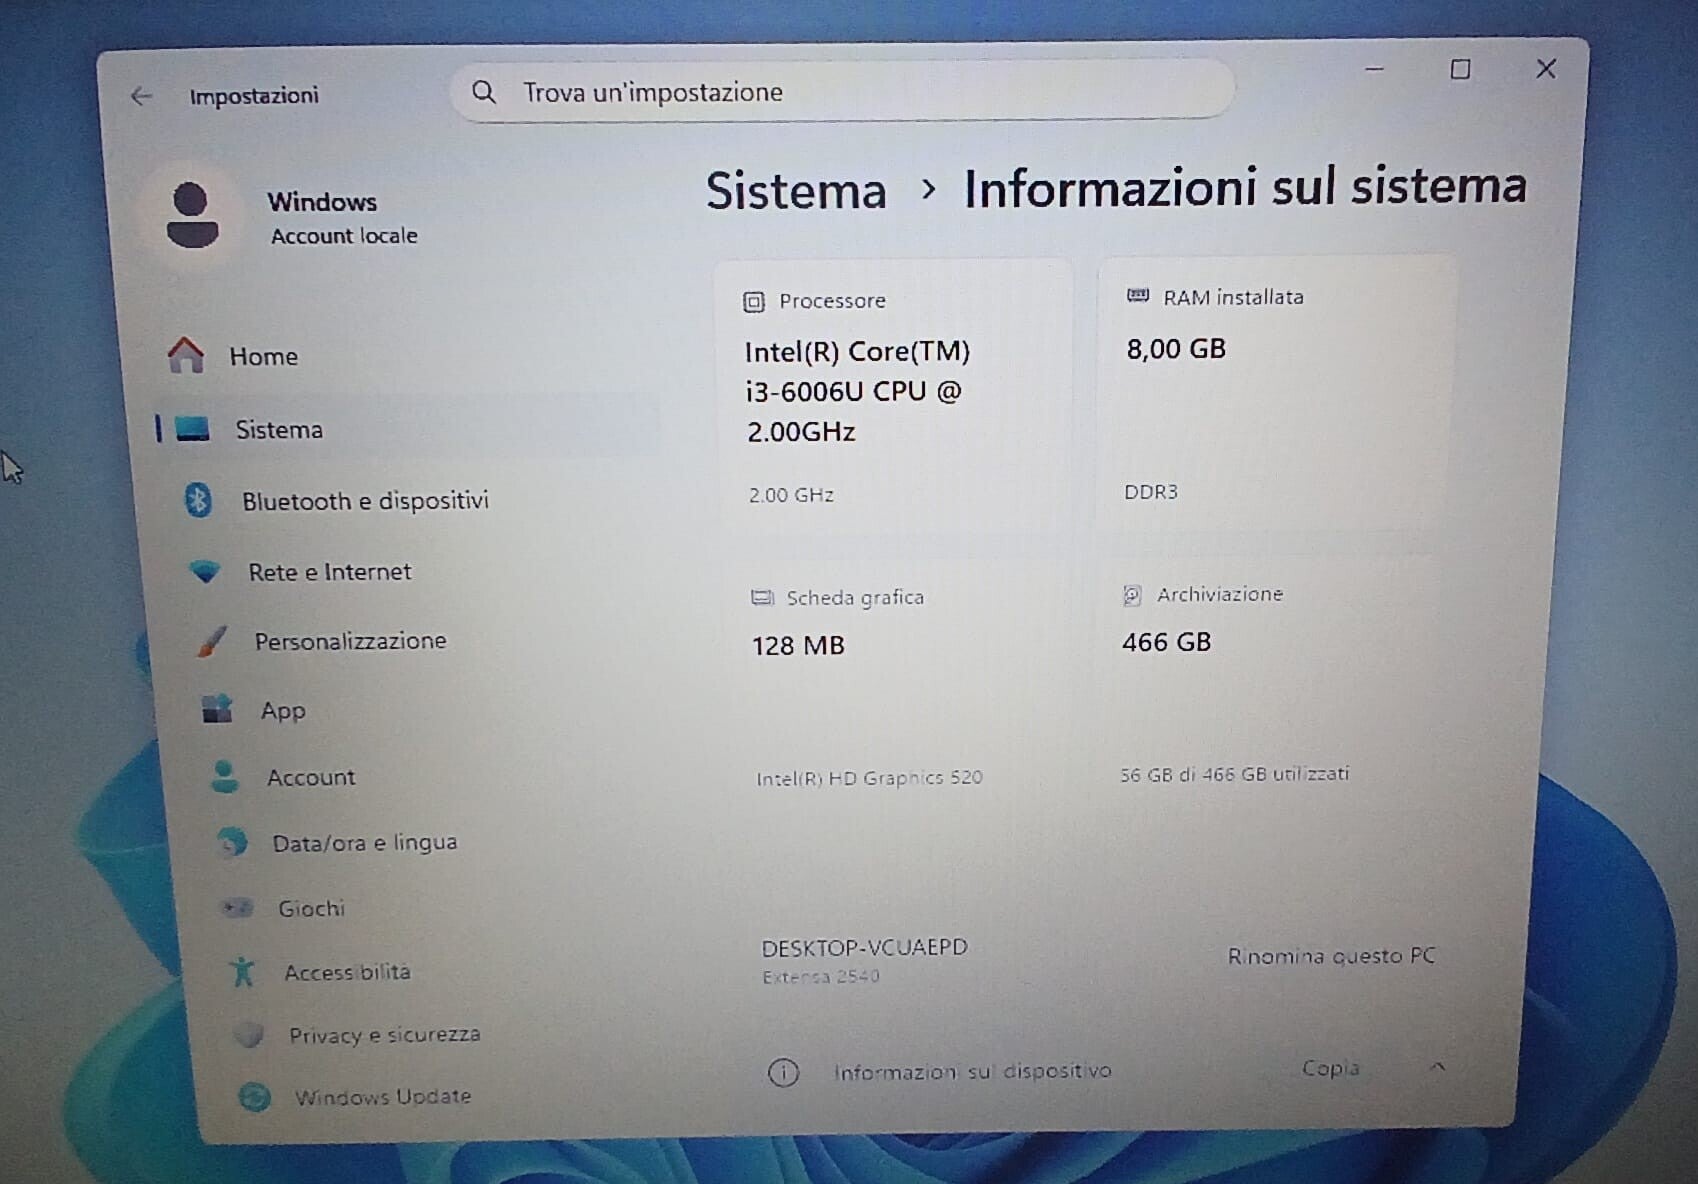Maximize the Impostazioni window

pyautogui.click(x=1460, y=70)
